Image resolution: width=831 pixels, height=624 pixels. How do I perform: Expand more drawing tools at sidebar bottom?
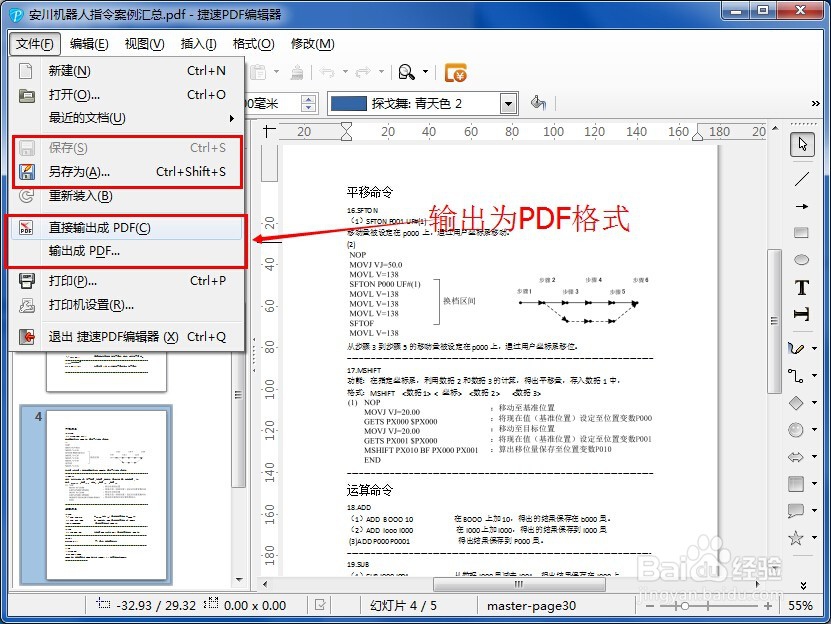point(803,585)
